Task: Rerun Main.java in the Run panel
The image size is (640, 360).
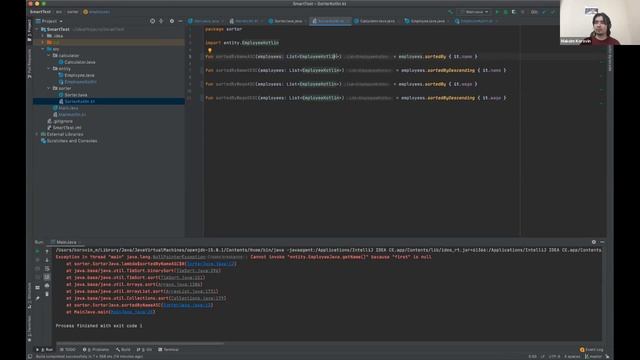Action: pos(38,251)
